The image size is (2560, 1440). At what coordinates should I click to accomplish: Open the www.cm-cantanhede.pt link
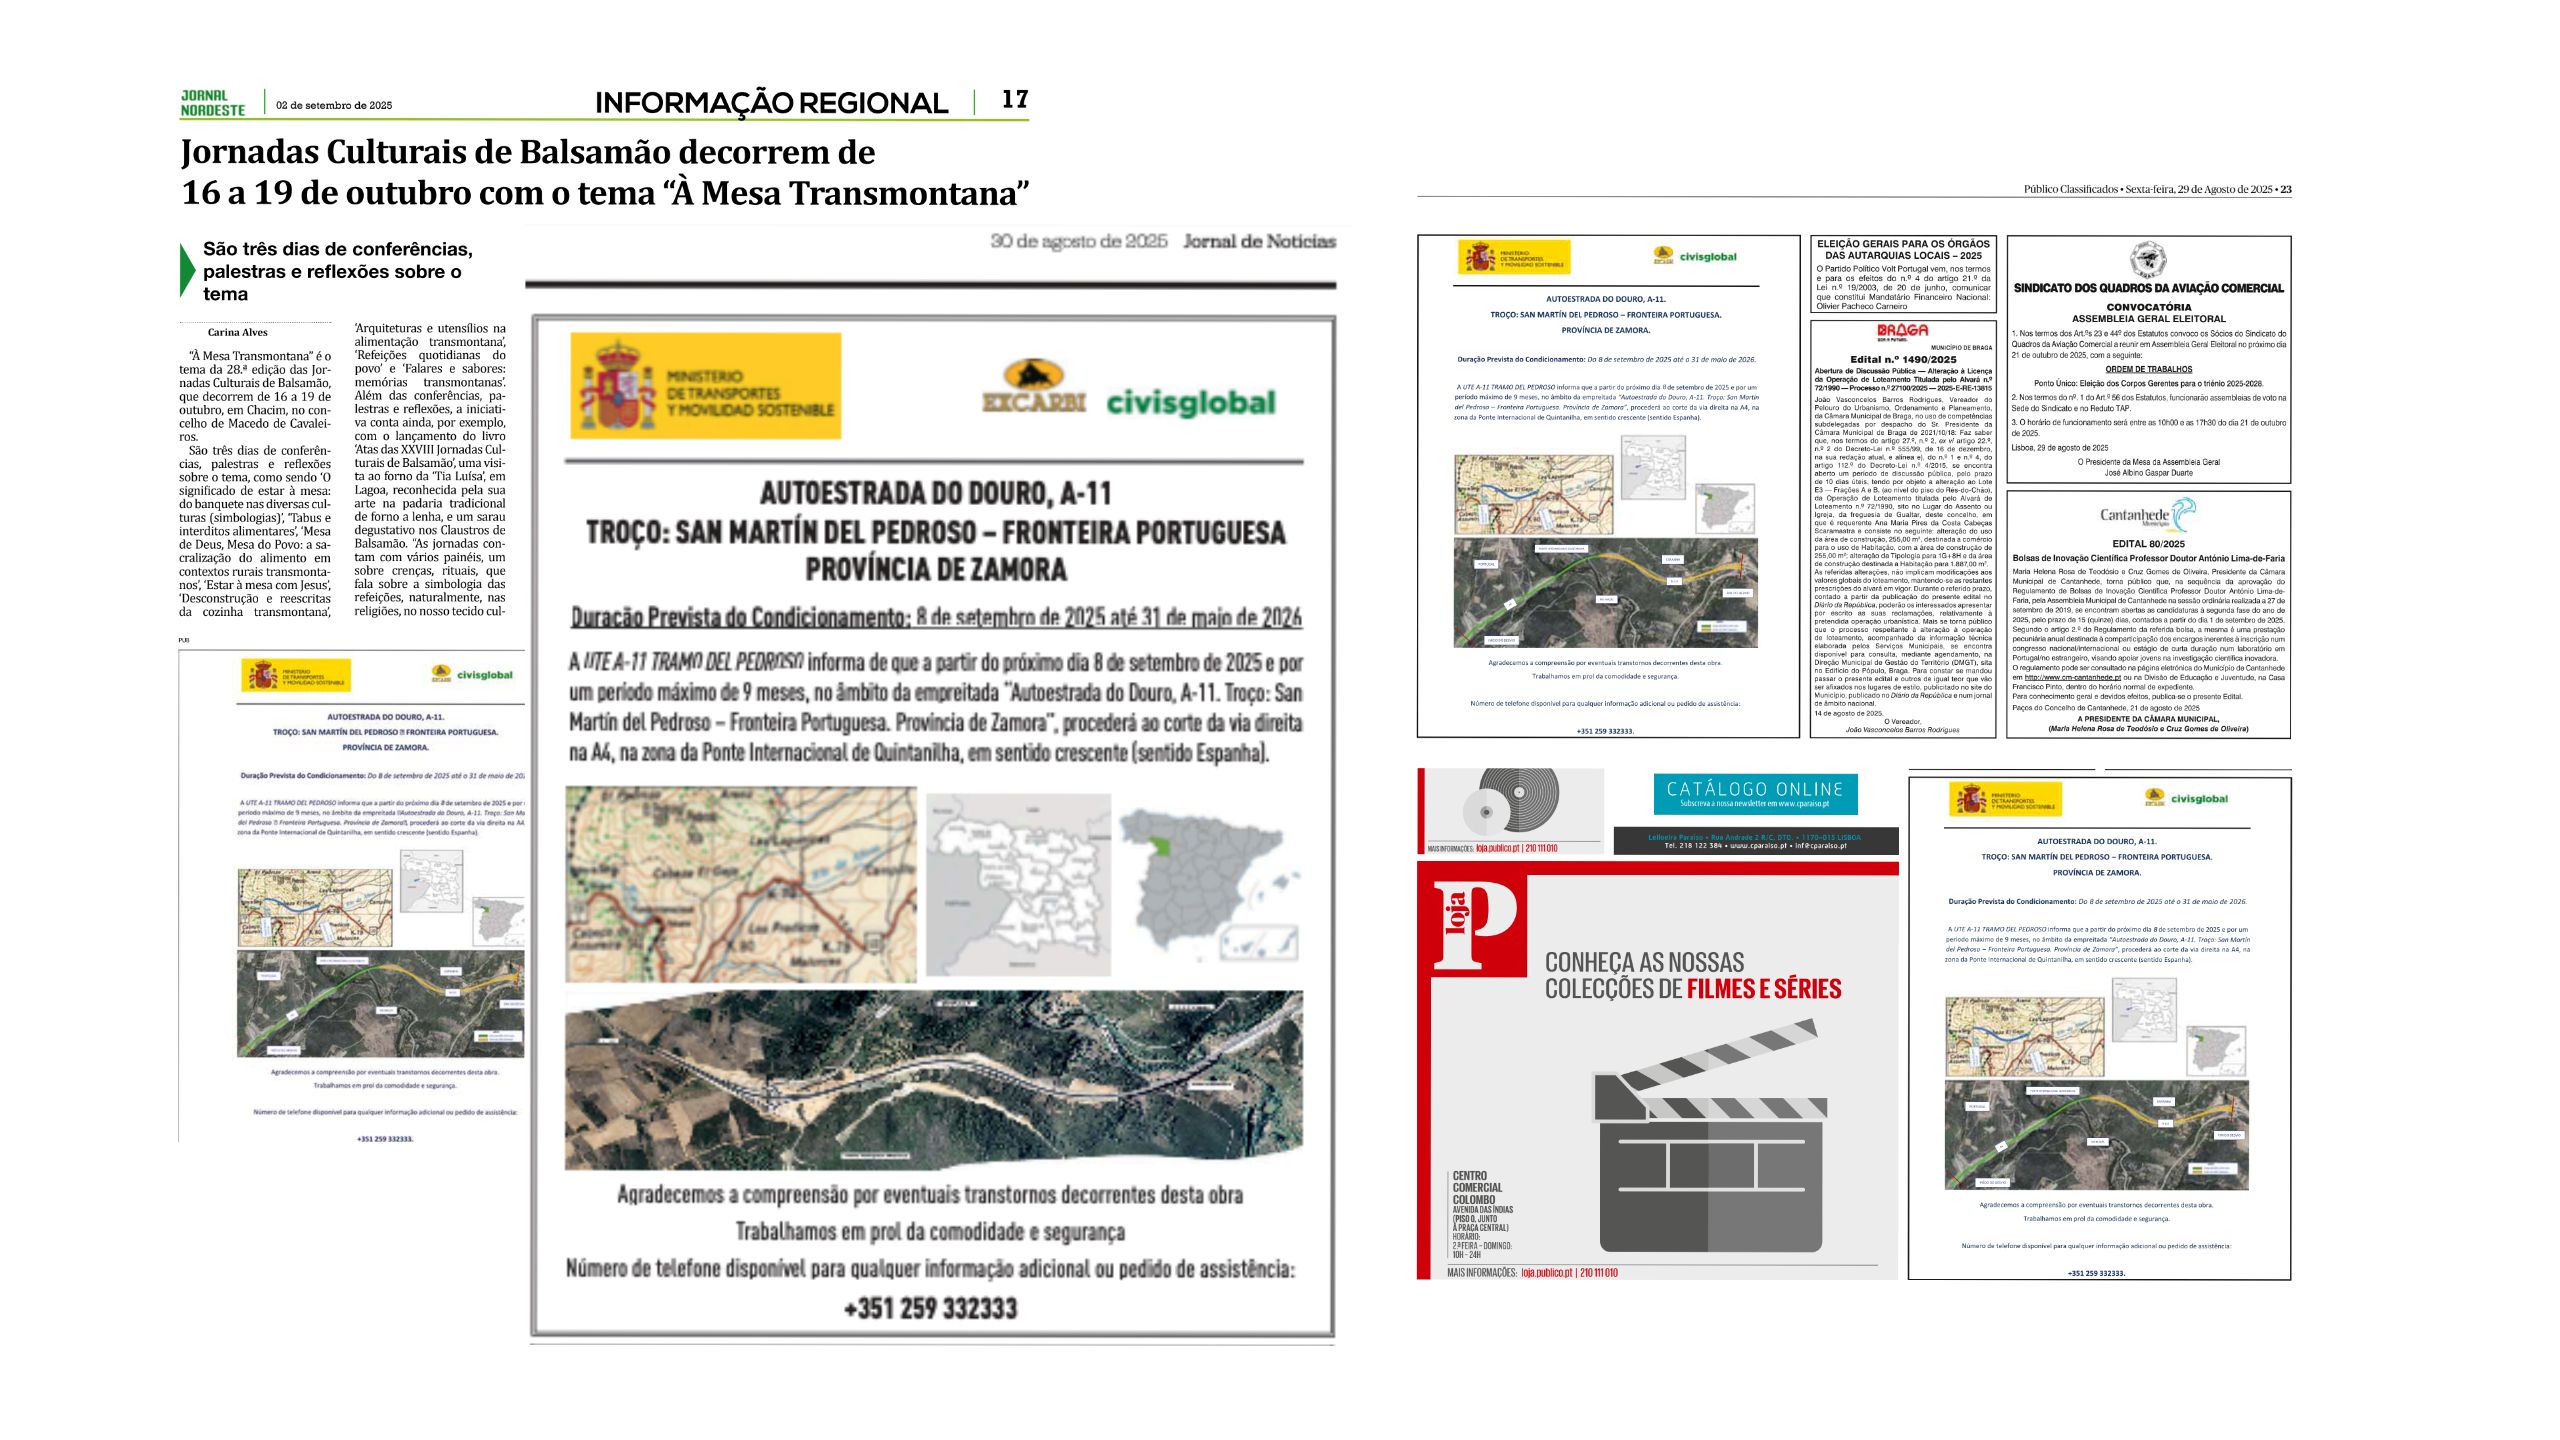[x=2073, y=678]
